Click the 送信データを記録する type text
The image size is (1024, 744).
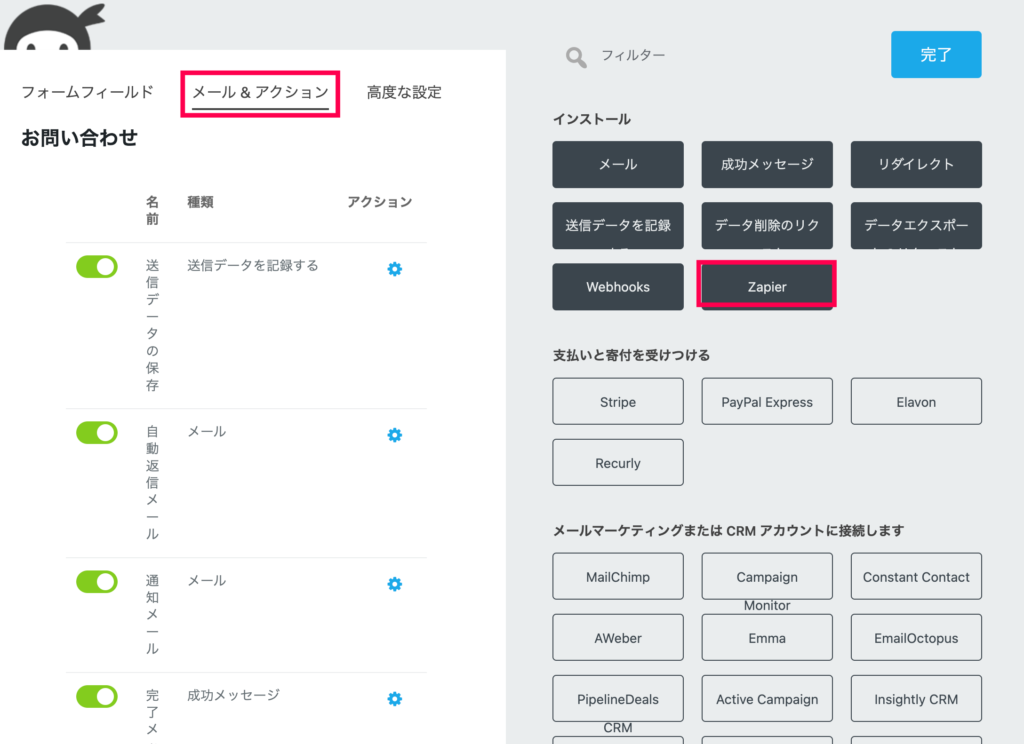point(253,265)
